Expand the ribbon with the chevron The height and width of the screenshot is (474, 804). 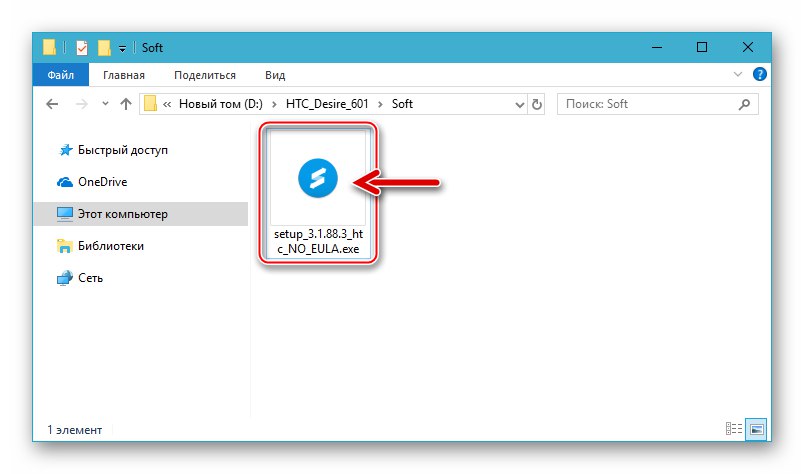737,74
